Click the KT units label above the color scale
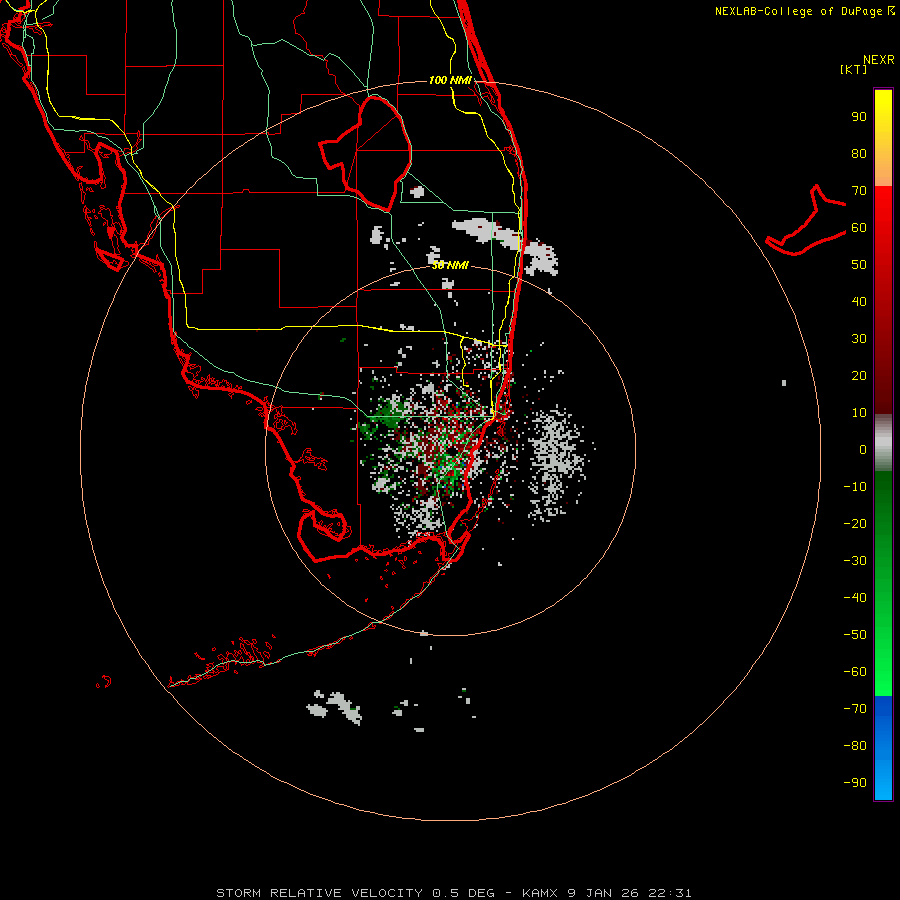 [853, 69]
